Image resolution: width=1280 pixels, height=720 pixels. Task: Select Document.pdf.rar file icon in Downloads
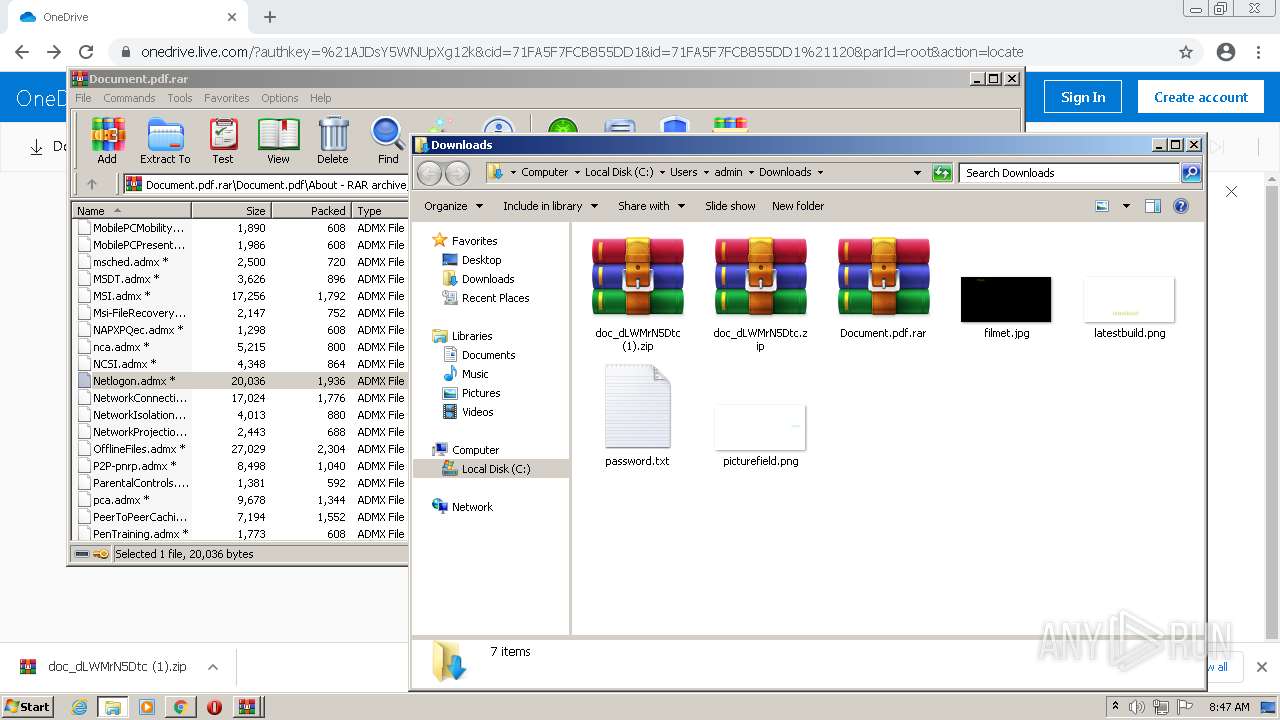[x=883, y=277]
